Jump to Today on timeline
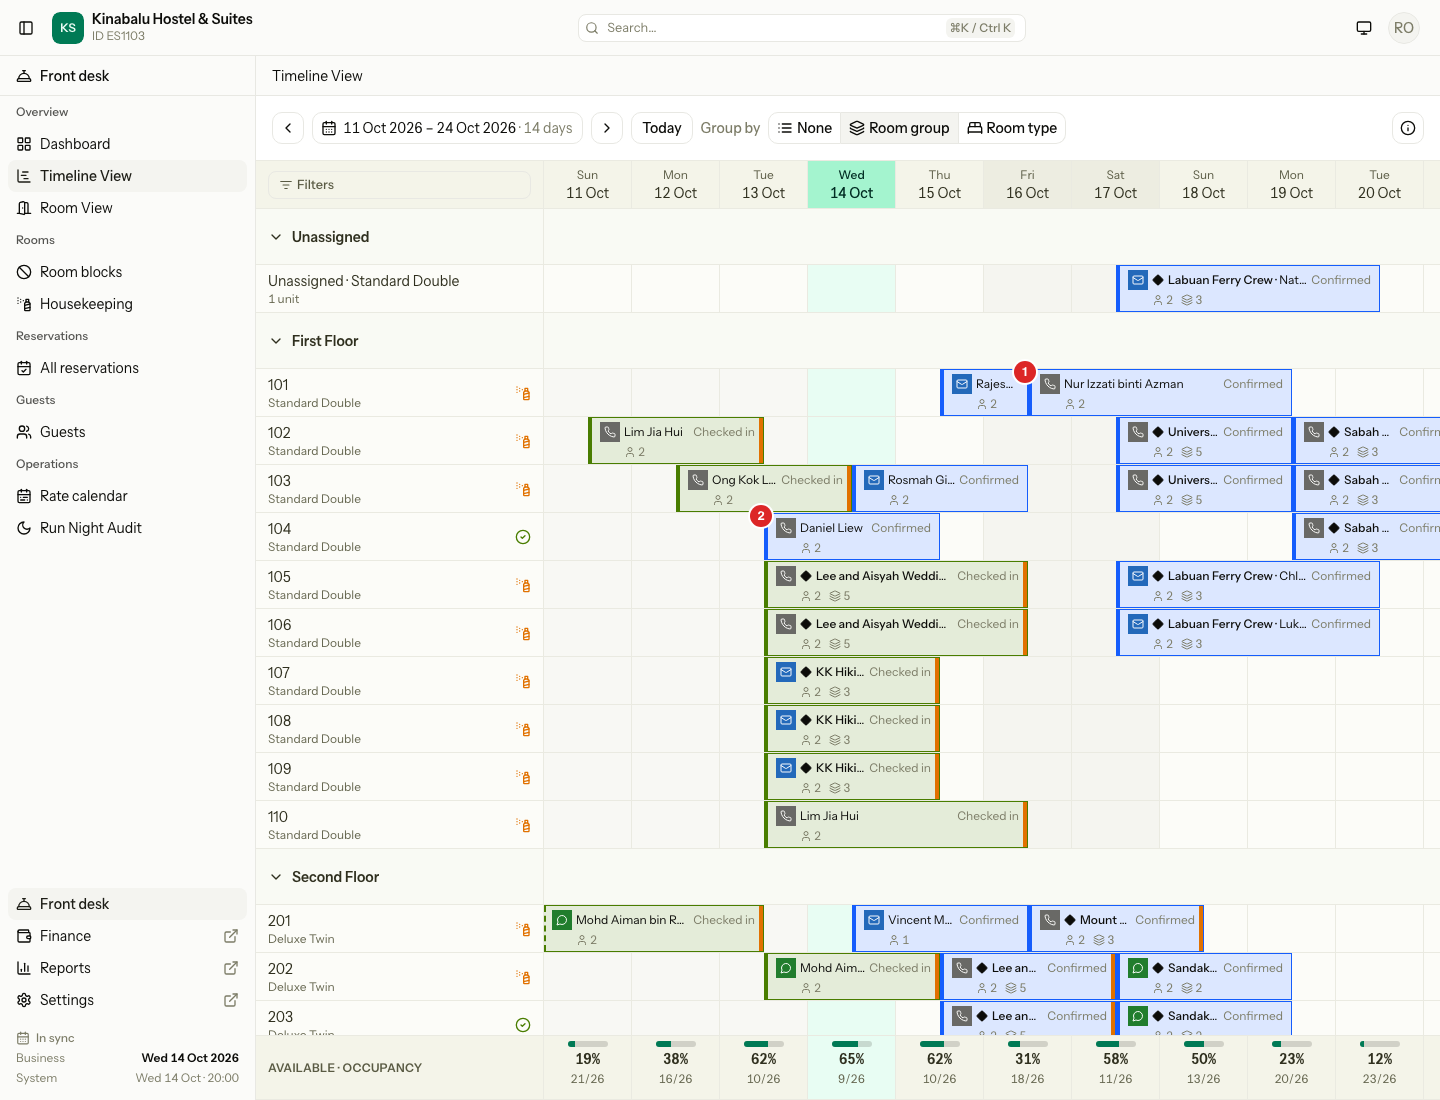 click(662, 128)
